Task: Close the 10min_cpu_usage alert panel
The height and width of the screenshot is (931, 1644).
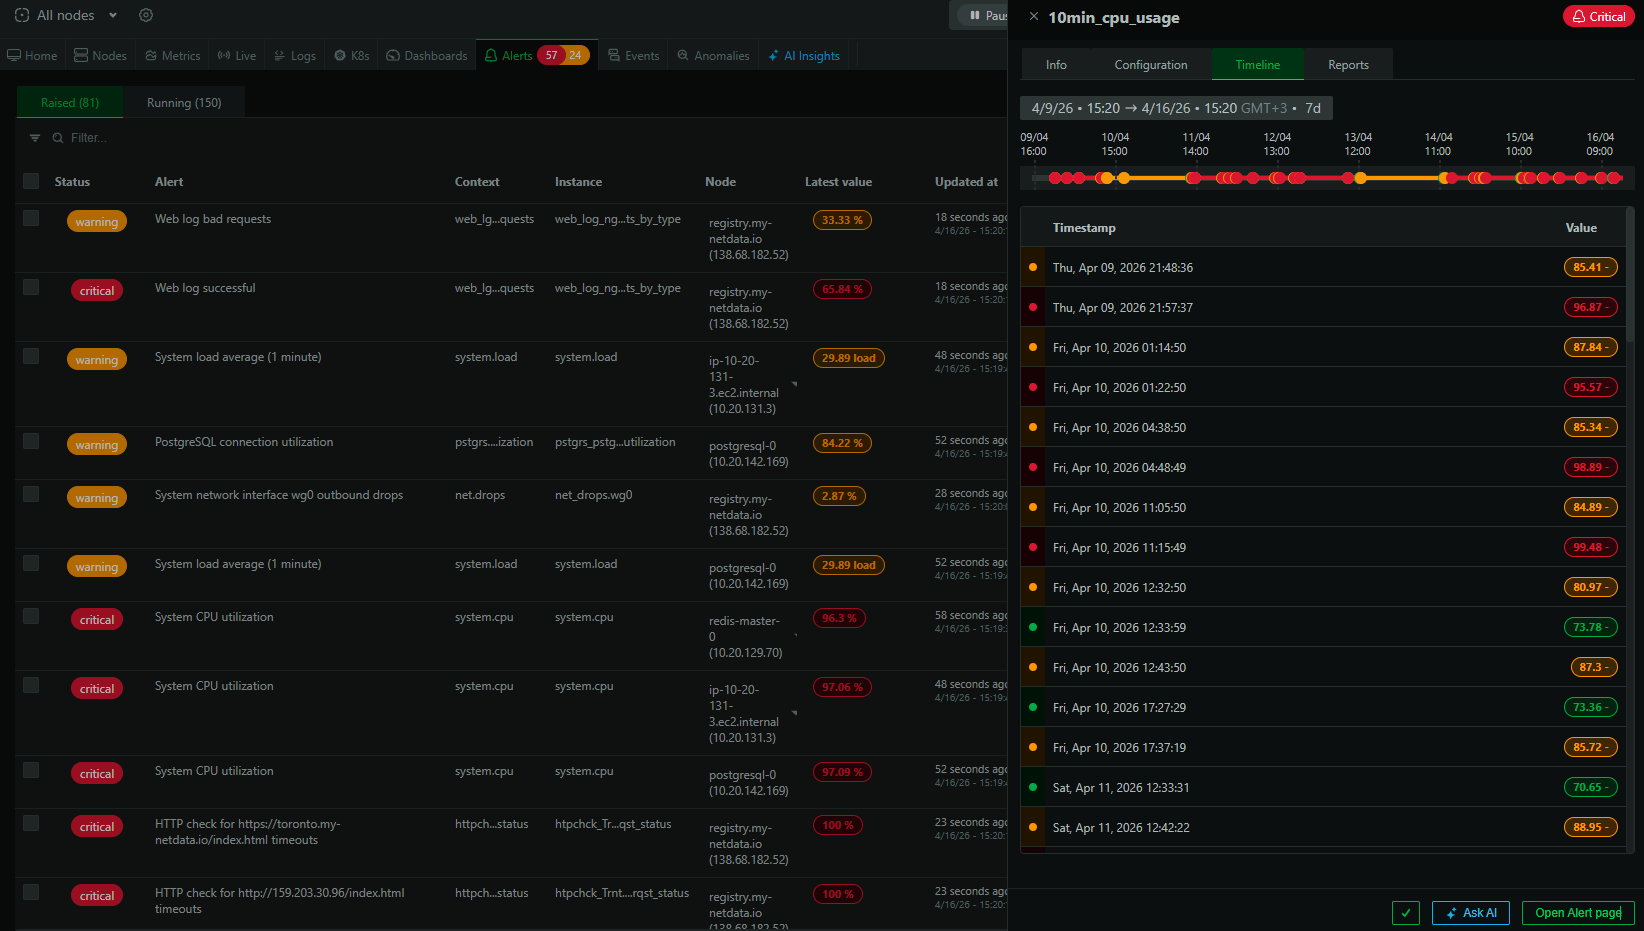Action: 1034,16
